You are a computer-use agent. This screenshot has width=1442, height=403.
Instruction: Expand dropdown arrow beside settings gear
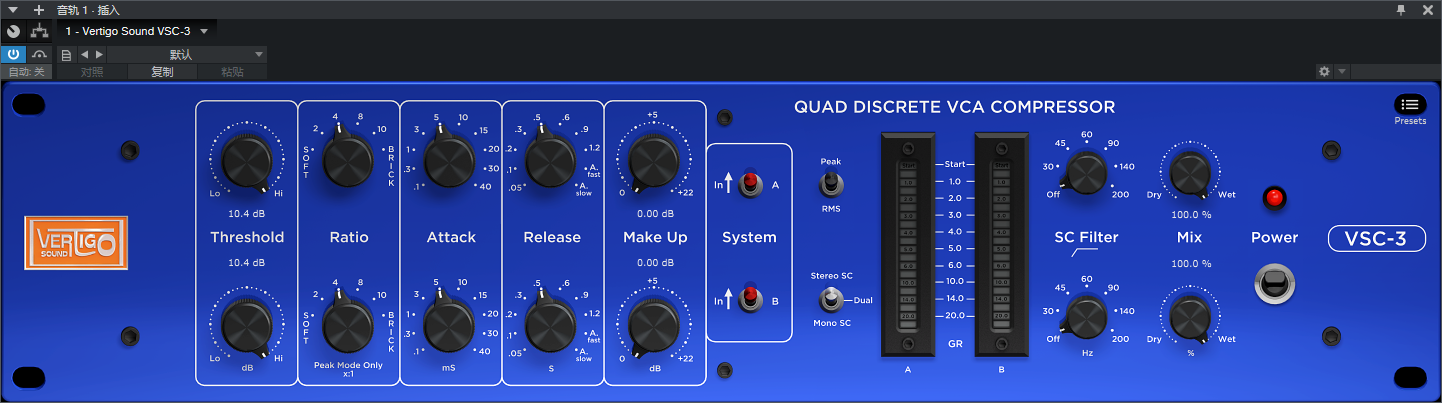[x=1342, y=72]
